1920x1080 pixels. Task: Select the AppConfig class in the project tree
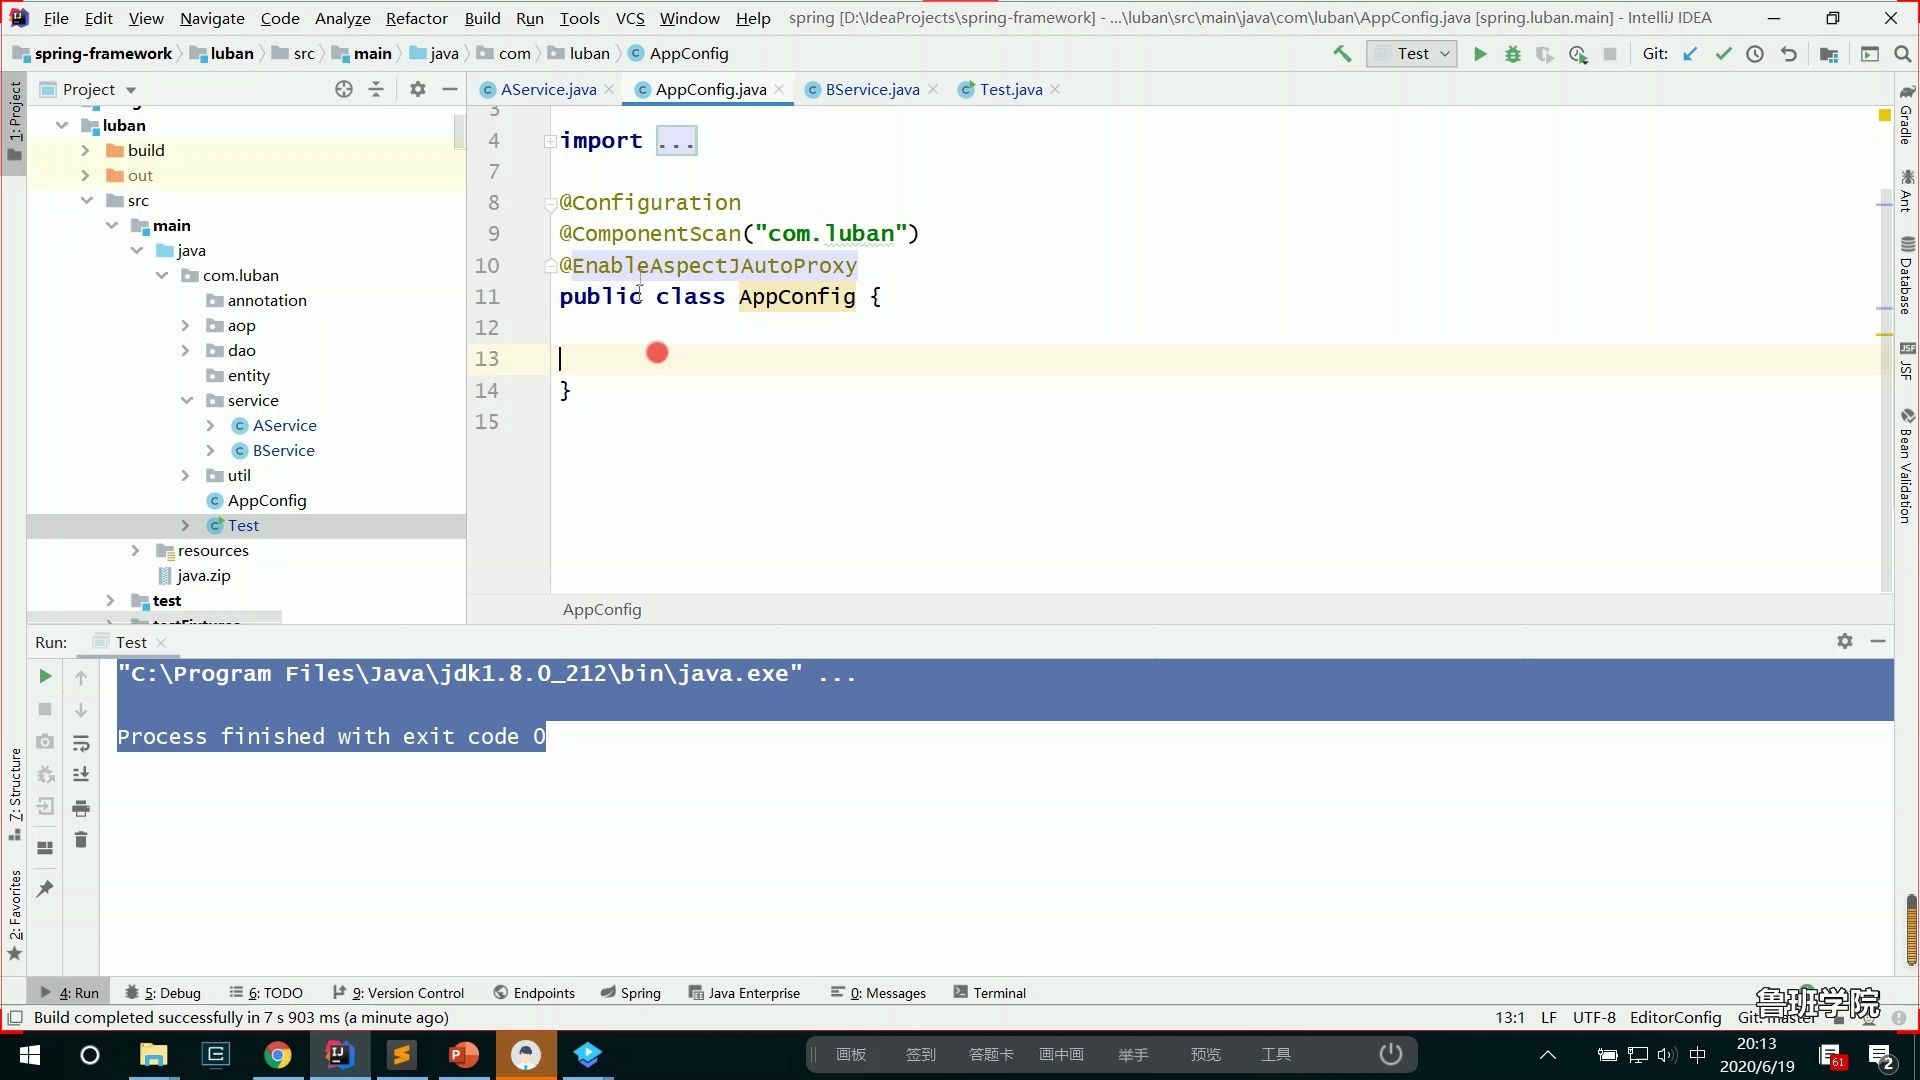point(266,500)
